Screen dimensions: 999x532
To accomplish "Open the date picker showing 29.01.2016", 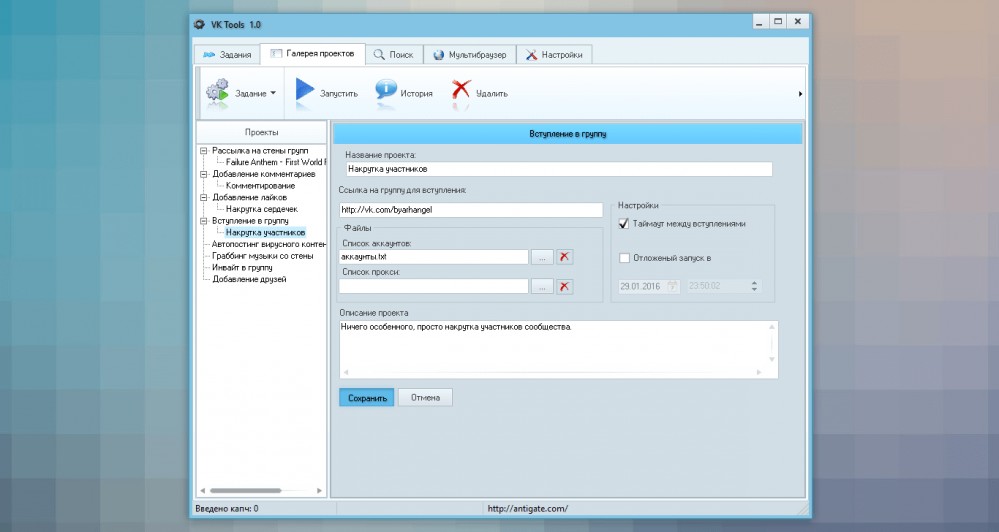I will [x=649, y=286].
